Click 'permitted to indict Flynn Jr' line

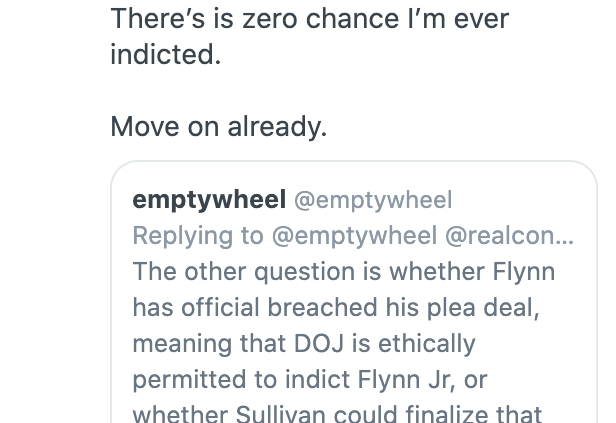point(310,379)
